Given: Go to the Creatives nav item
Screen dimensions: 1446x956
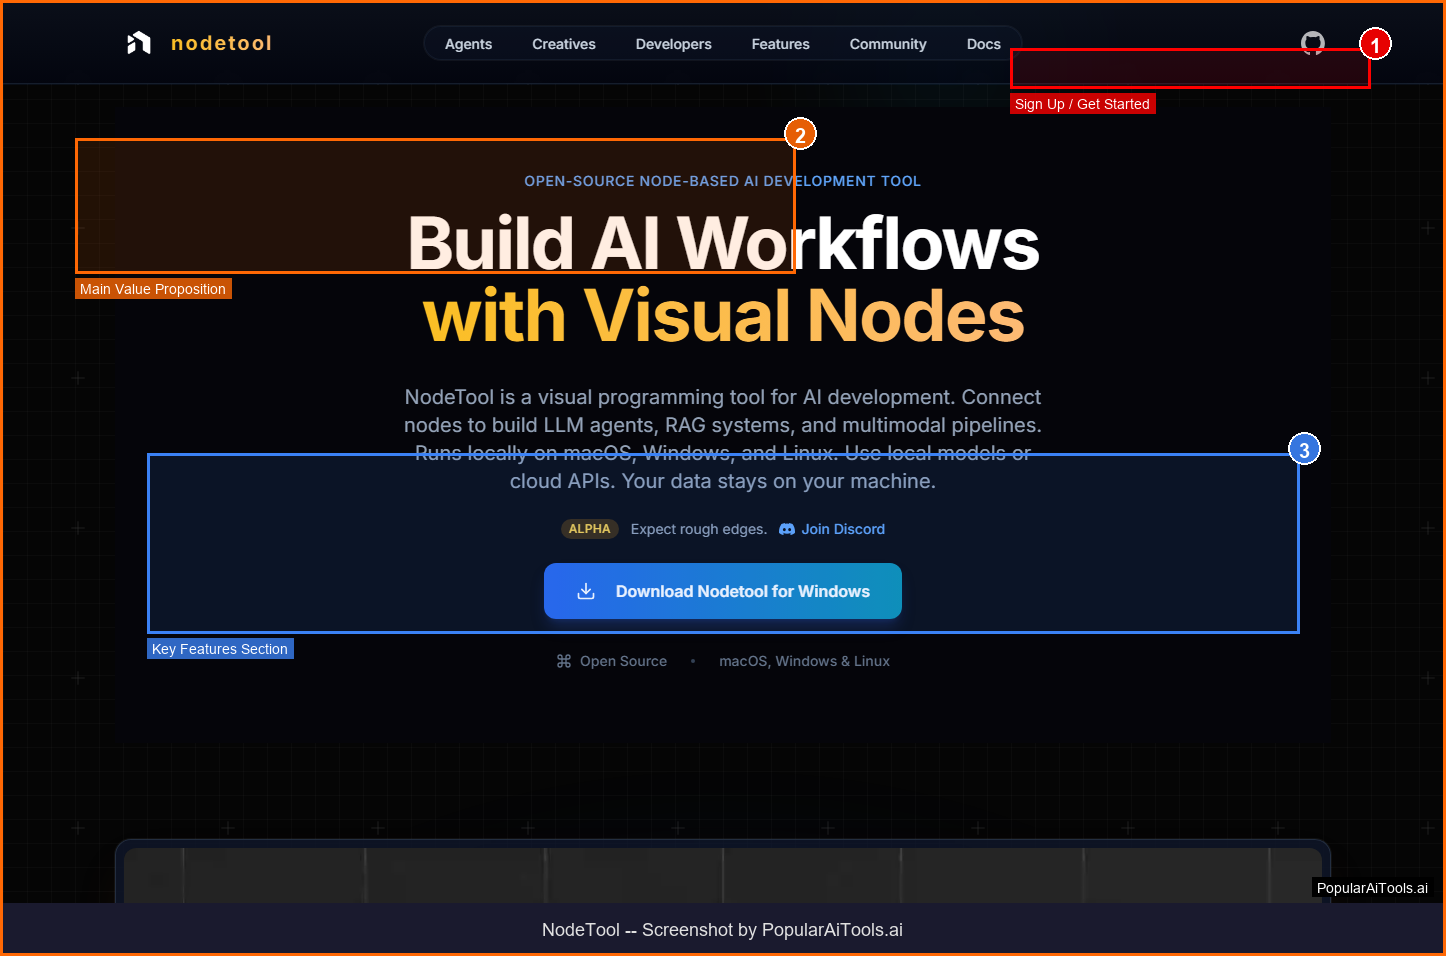Looking at the screenshot, I should [x=563, y=44].
